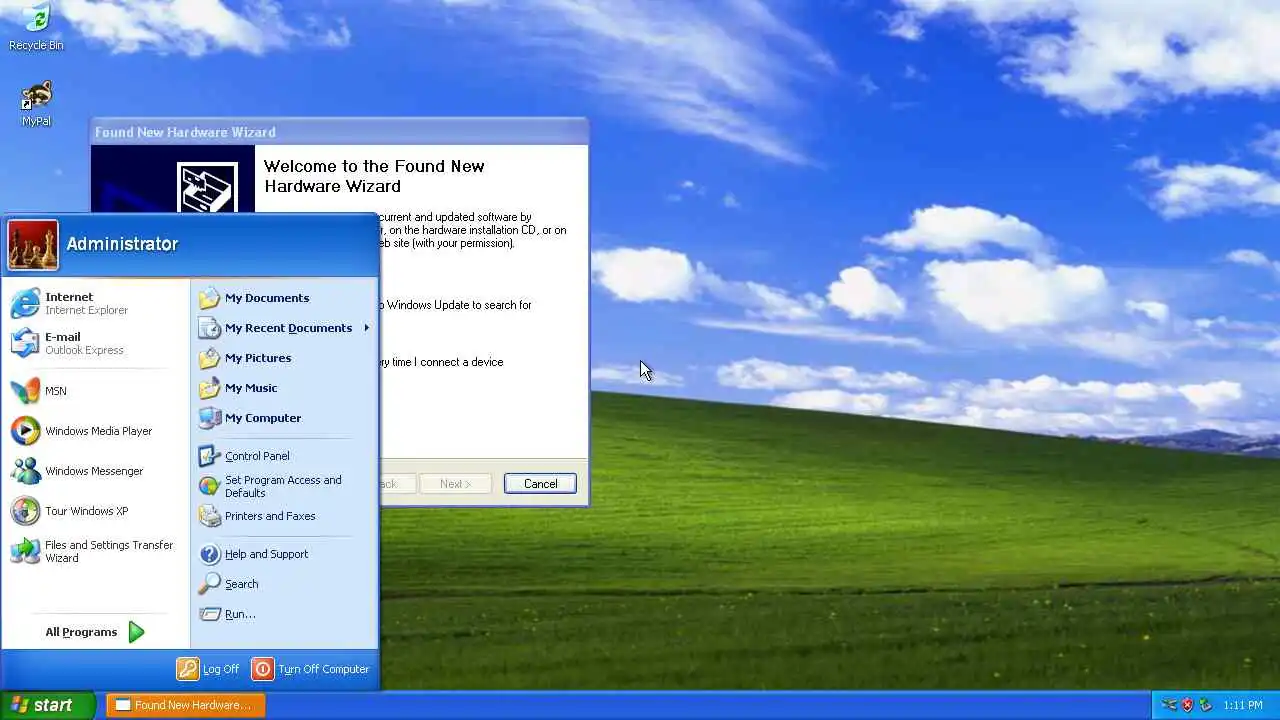1280x720 pixels.
Task: Click the red security shield tray icon
Action: (1187, 705)
